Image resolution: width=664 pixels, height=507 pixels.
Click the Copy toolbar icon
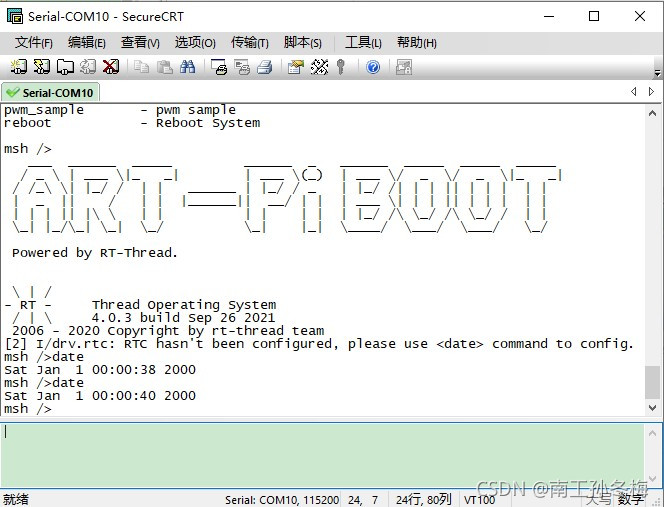(x=141, y=67)
